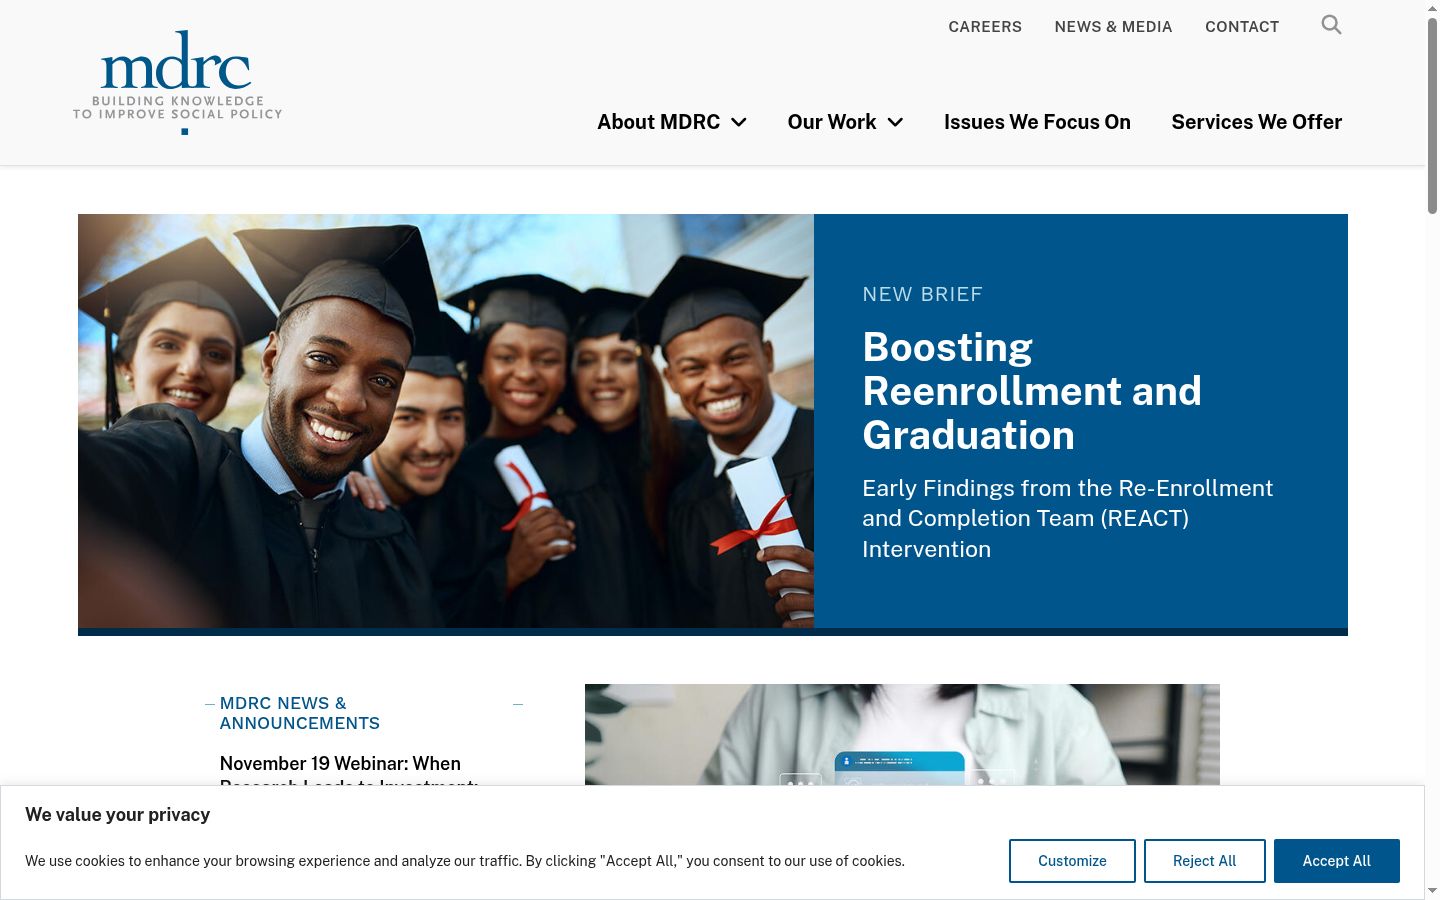1440x900 pixels.
Task: Click the scrollbar down arrow
Action: pos(1432,890)
